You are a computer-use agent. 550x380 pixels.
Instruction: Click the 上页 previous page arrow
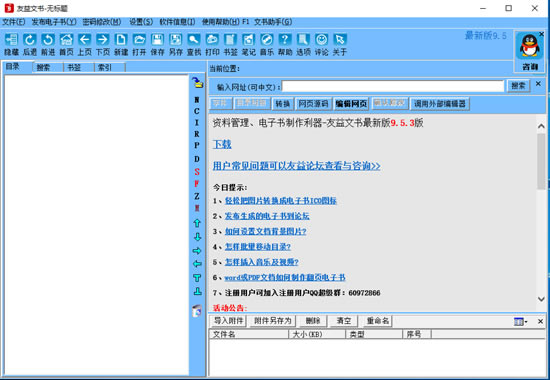pyautogui.click(x=85, y=40)
